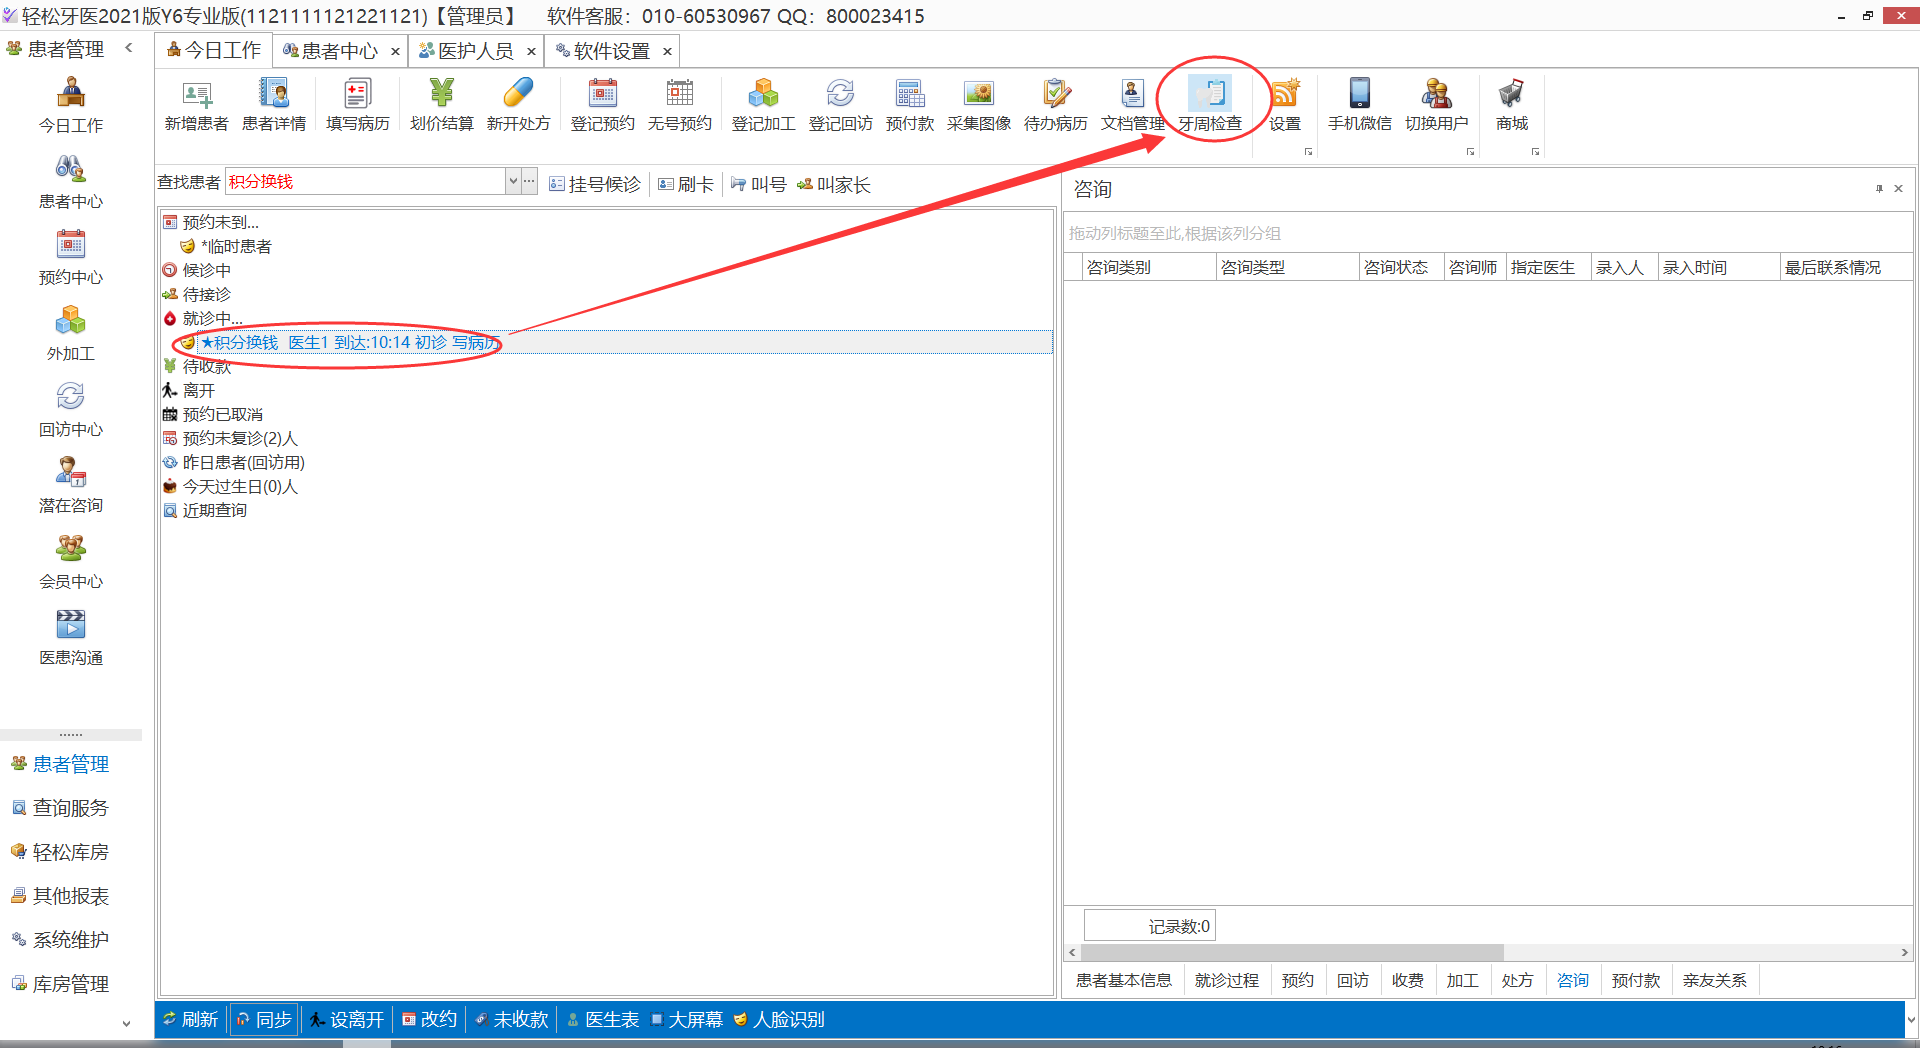
Task: Expand the 商城 toolbar group launcher
Action: coord(1535,152)
